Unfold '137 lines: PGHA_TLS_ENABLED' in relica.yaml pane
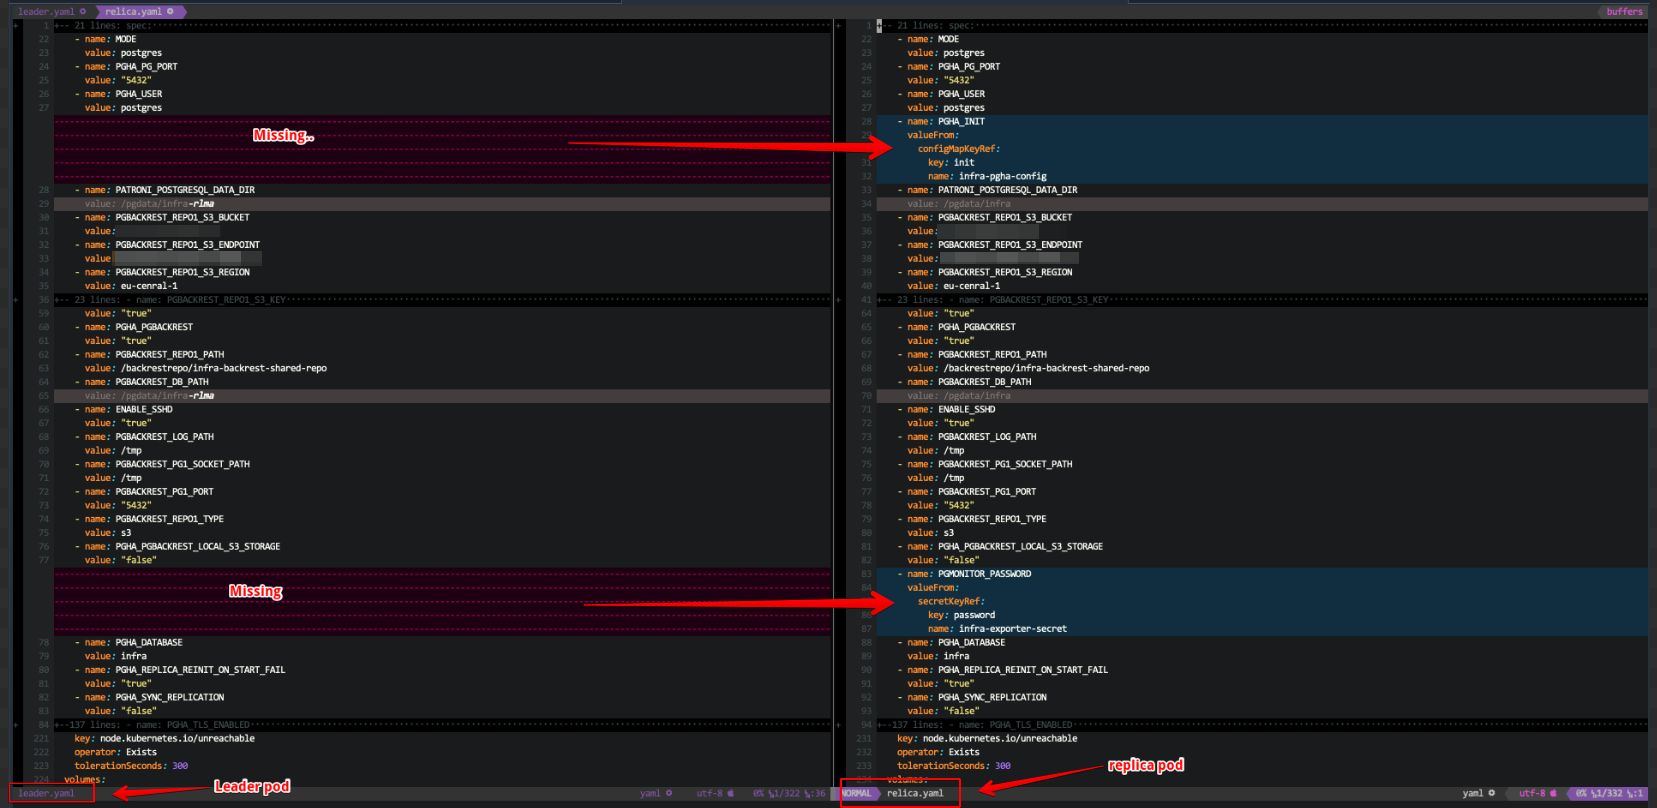 (x=1262, y=725)
